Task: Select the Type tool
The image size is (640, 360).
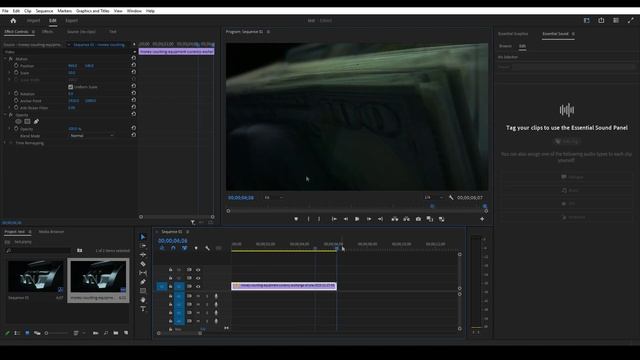Action: click(143, 309)
